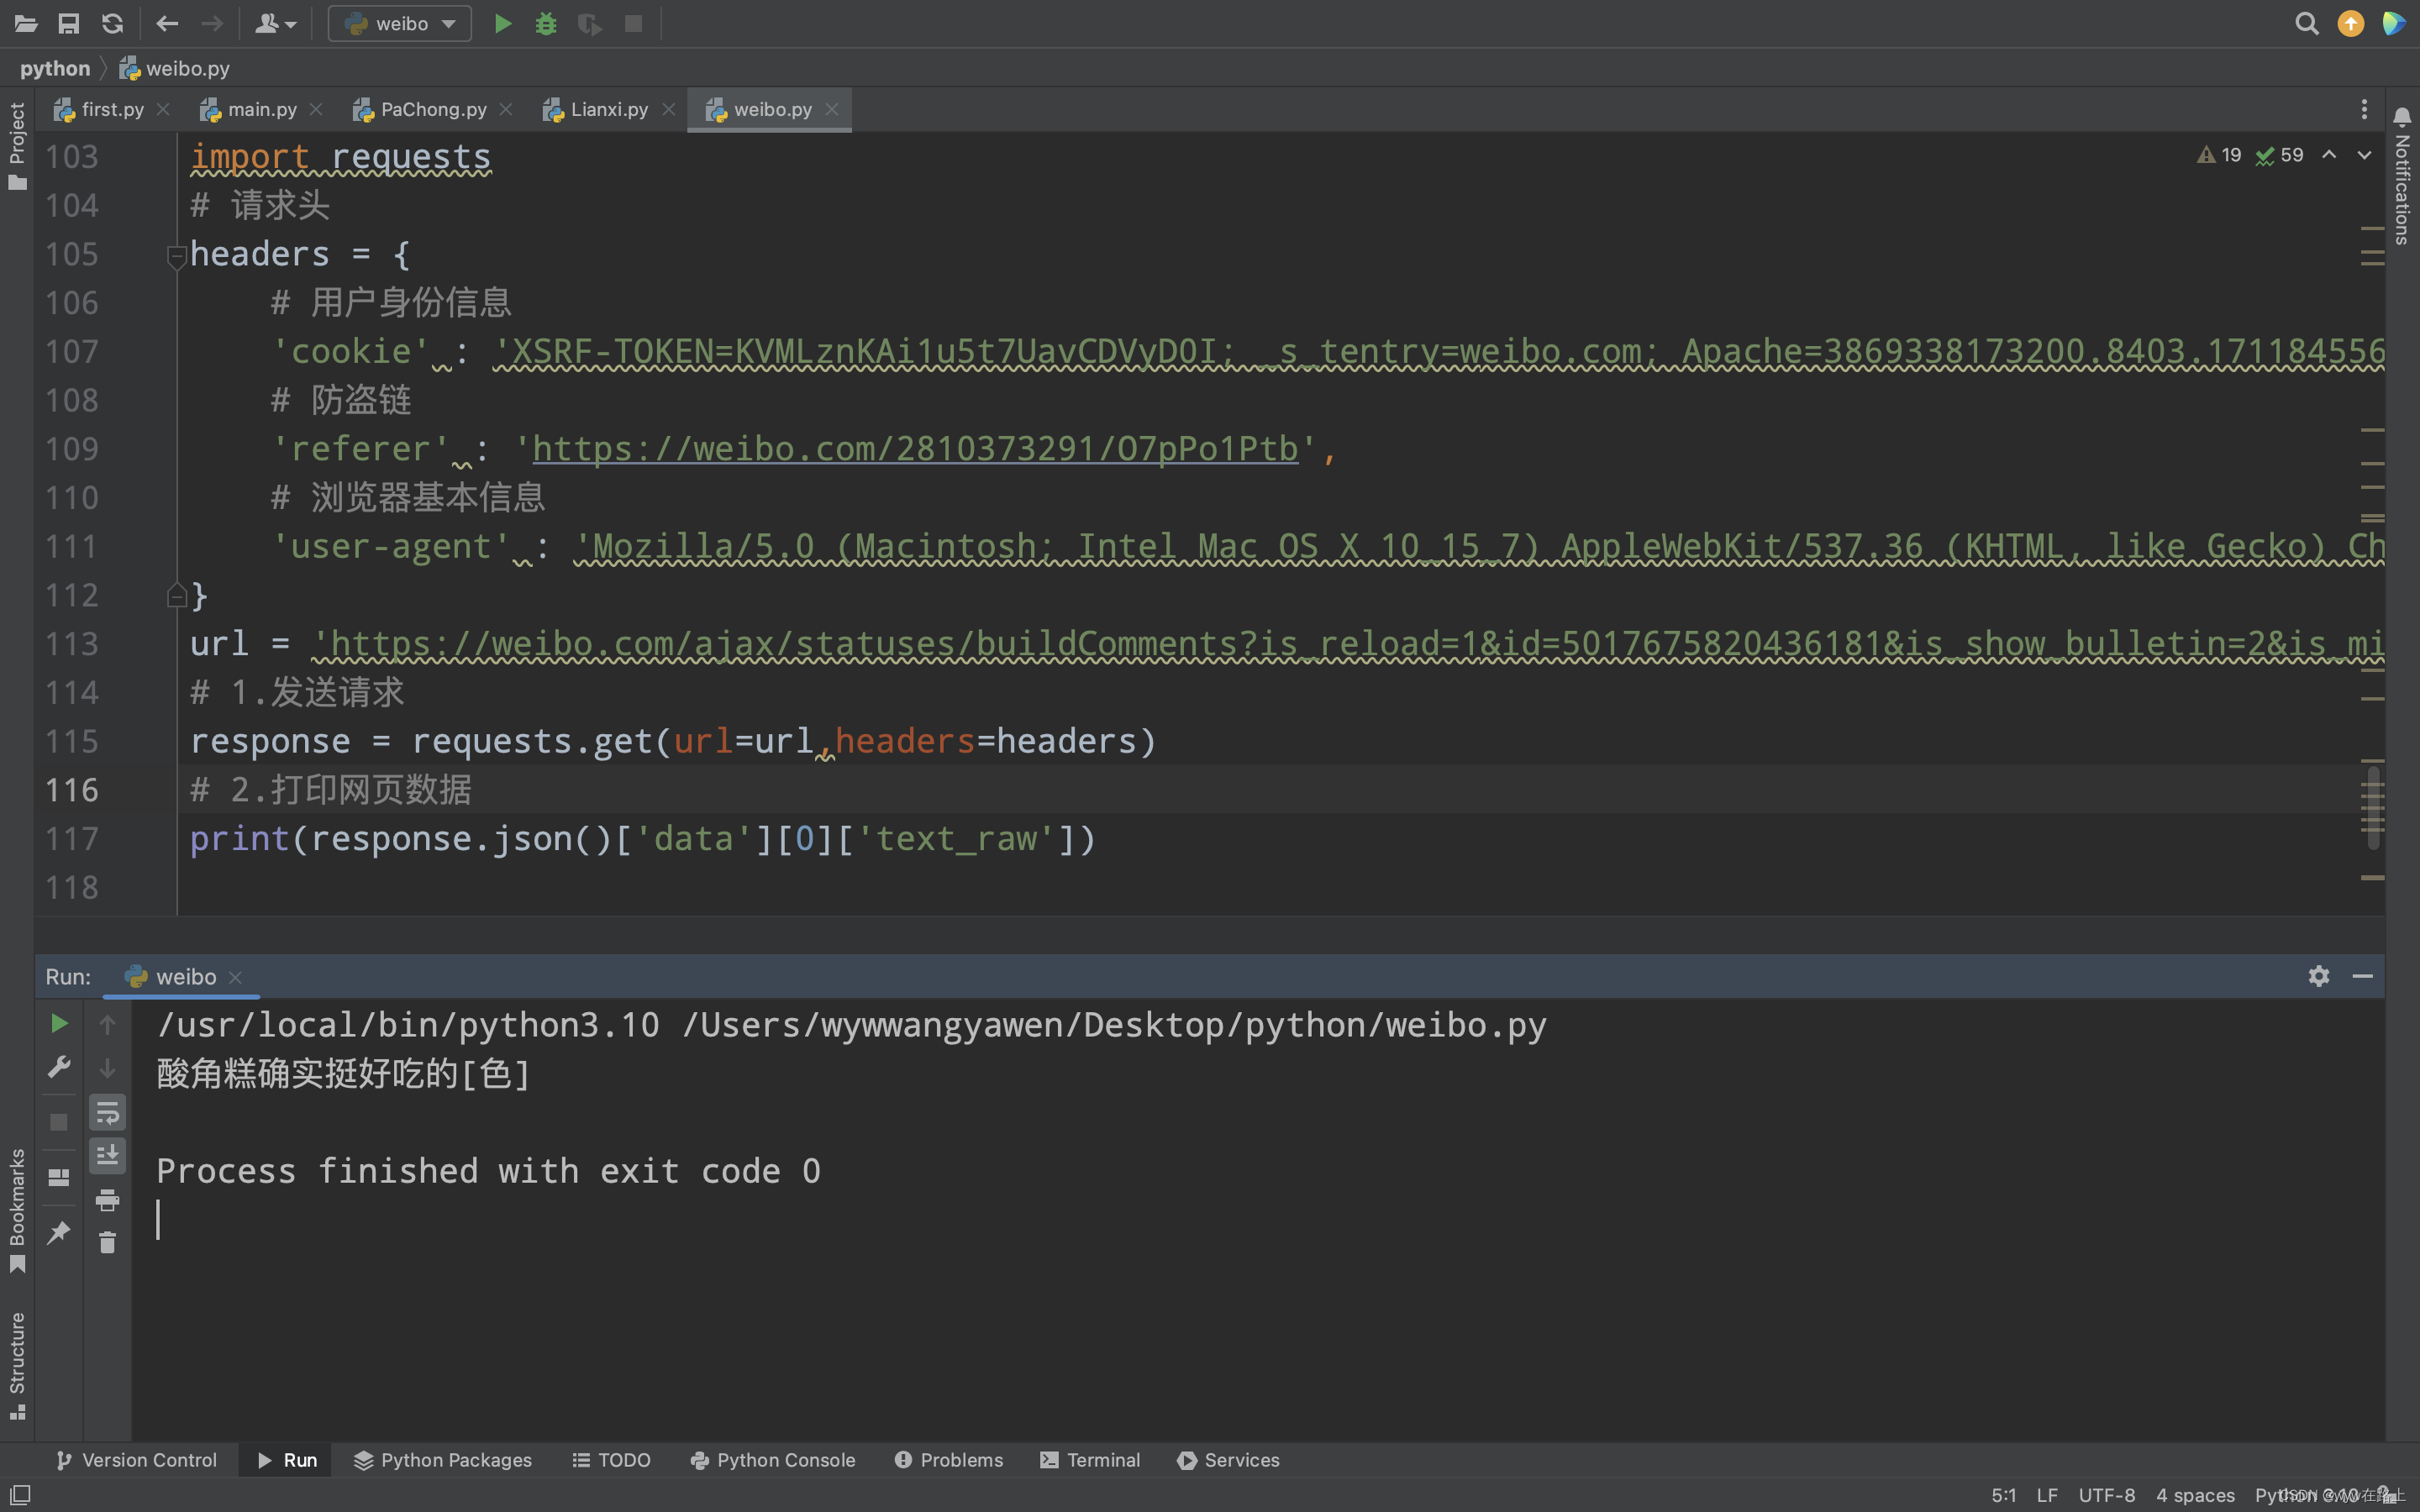Screen dimensions: 2420x1512
Task: Go to next highlighted error arrow
Action: coord(2364,155)
